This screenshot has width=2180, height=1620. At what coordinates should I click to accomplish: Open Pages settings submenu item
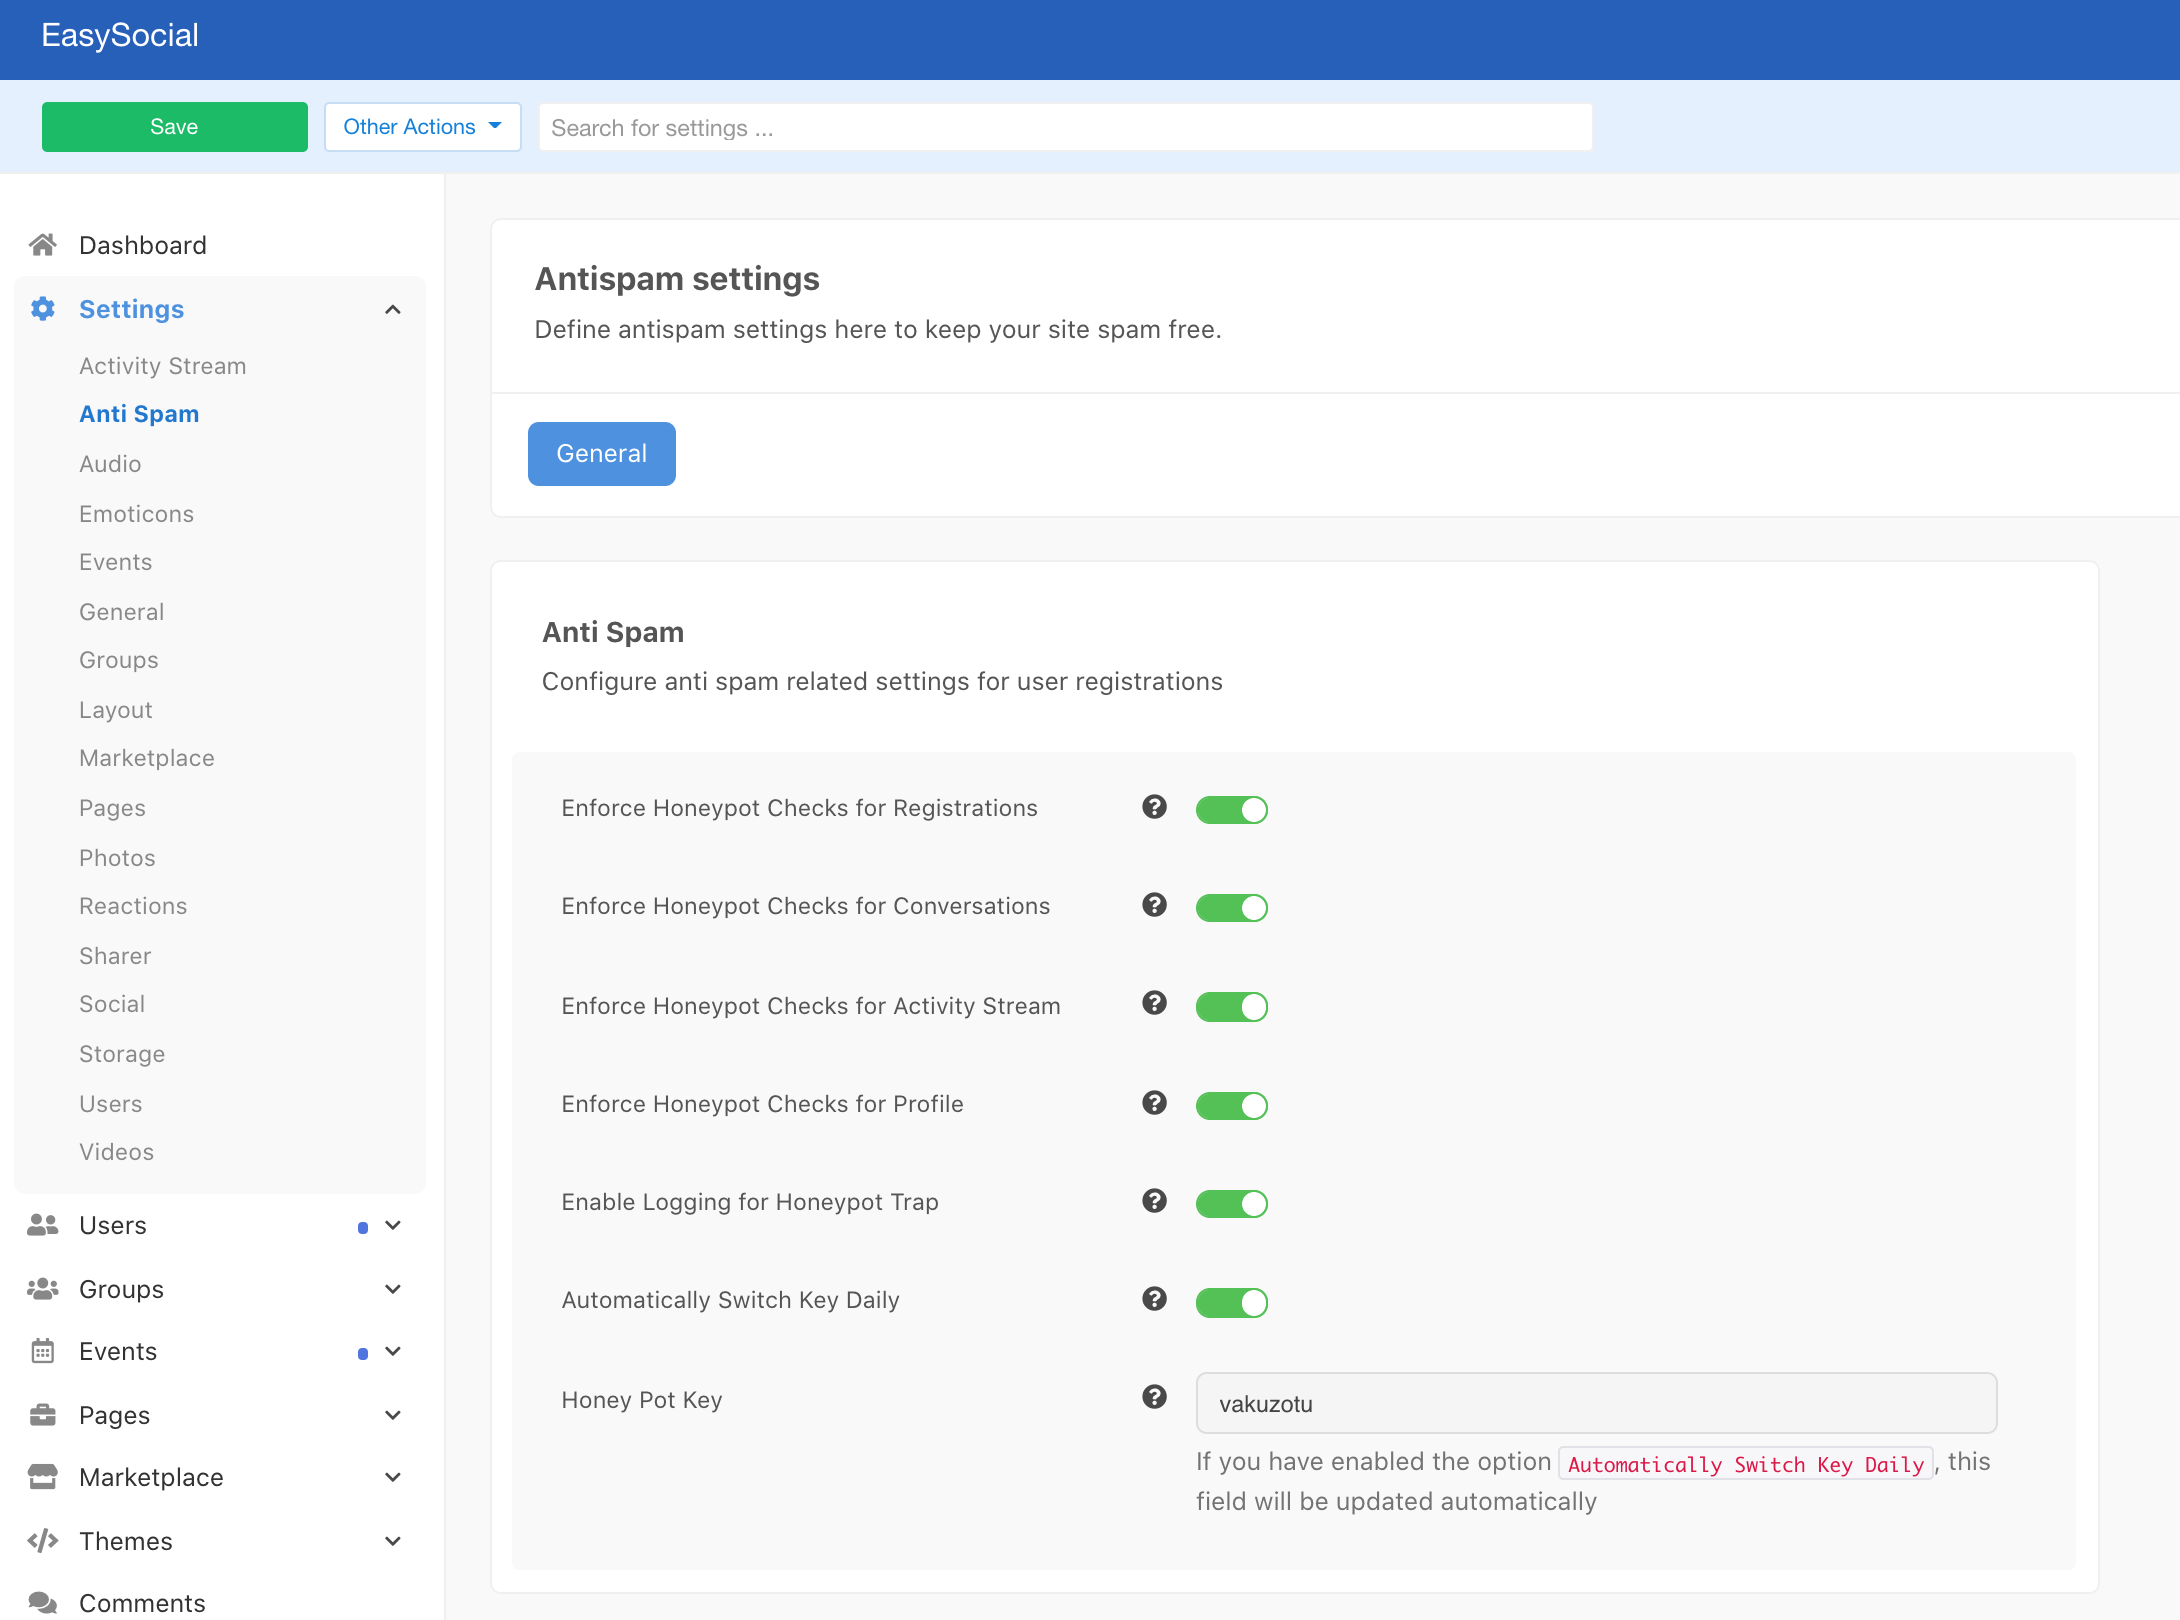tap(113, 808)
